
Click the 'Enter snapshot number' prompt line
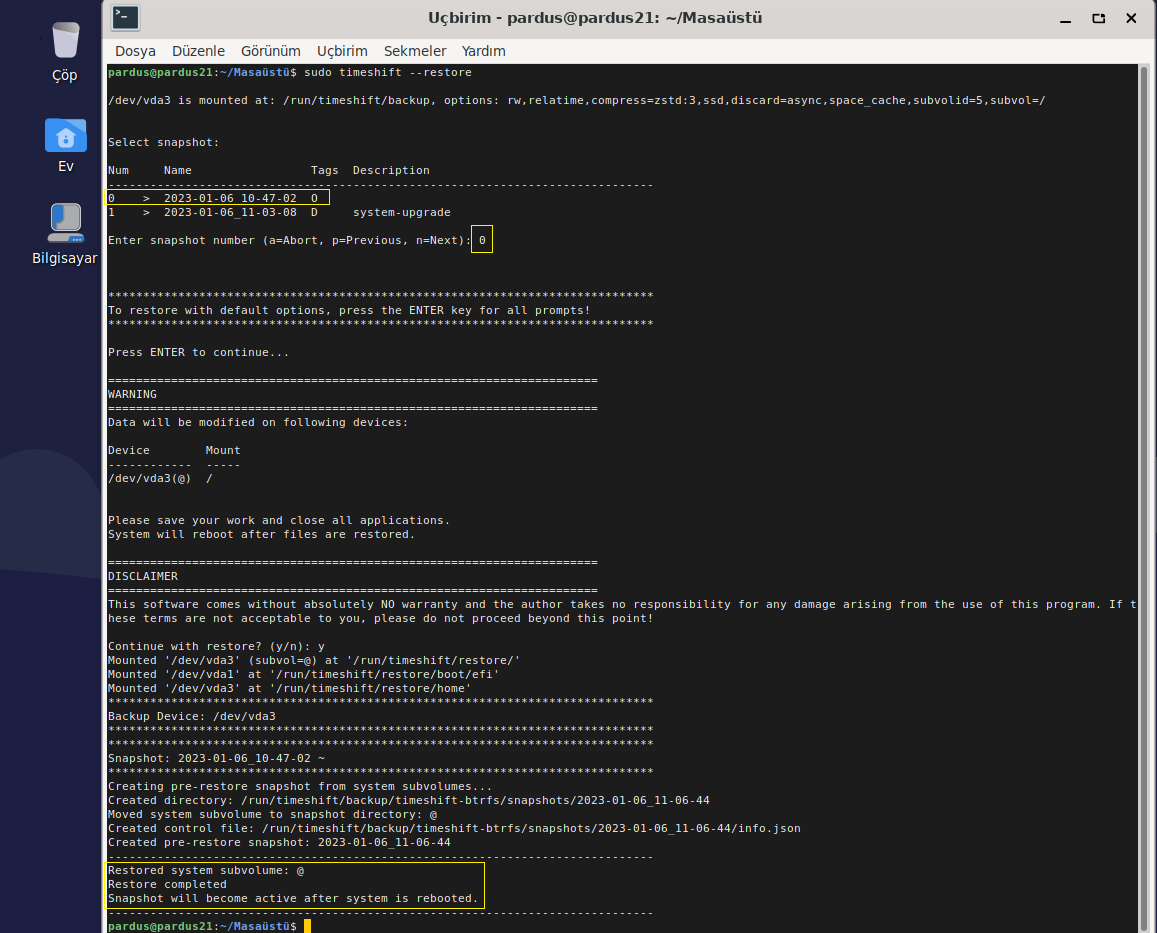pyautogui.click(x=297, y=240)
